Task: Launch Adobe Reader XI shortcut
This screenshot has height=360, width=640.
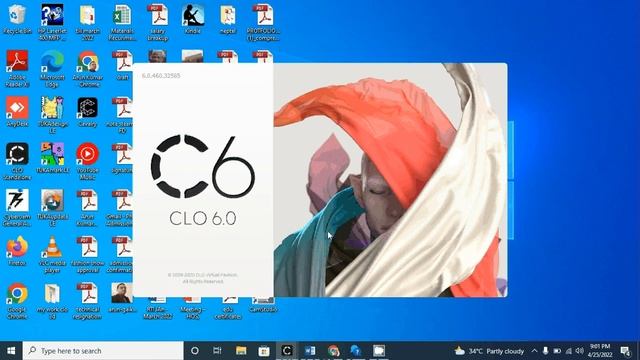Action: pos(17,68)
